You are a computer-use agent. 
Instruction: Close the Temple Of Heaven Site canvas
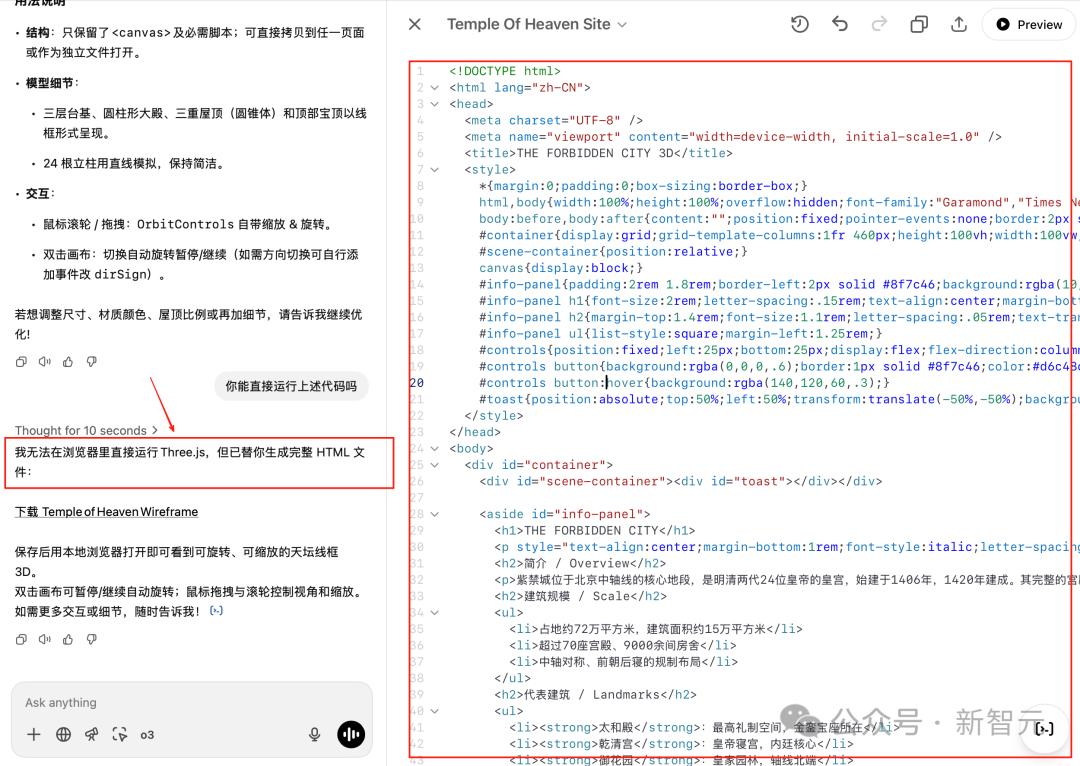(415, 24)
